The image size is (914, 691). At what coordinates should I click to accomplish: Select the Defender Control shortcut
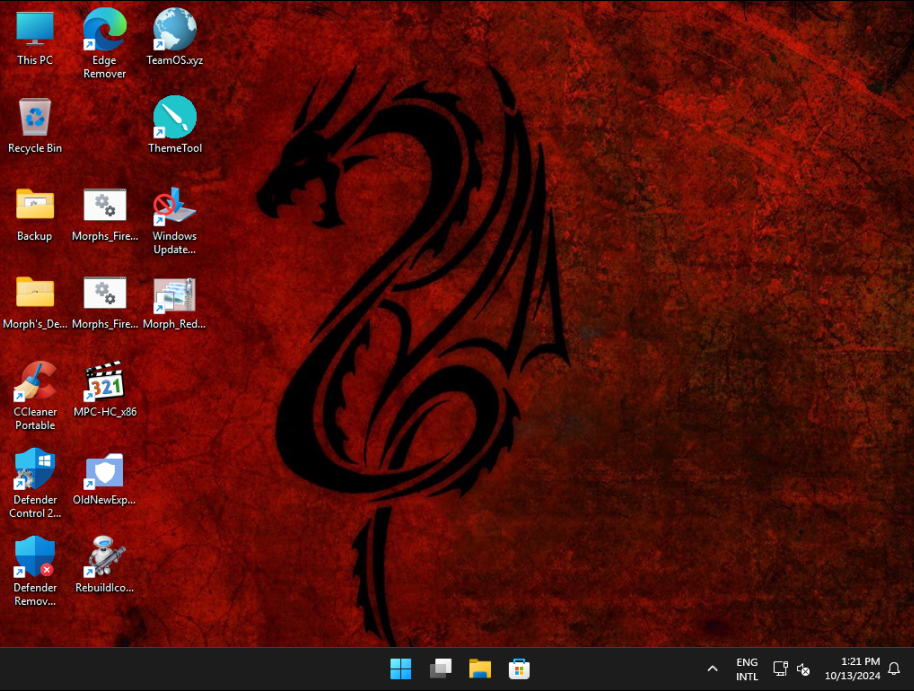(35, 470)
